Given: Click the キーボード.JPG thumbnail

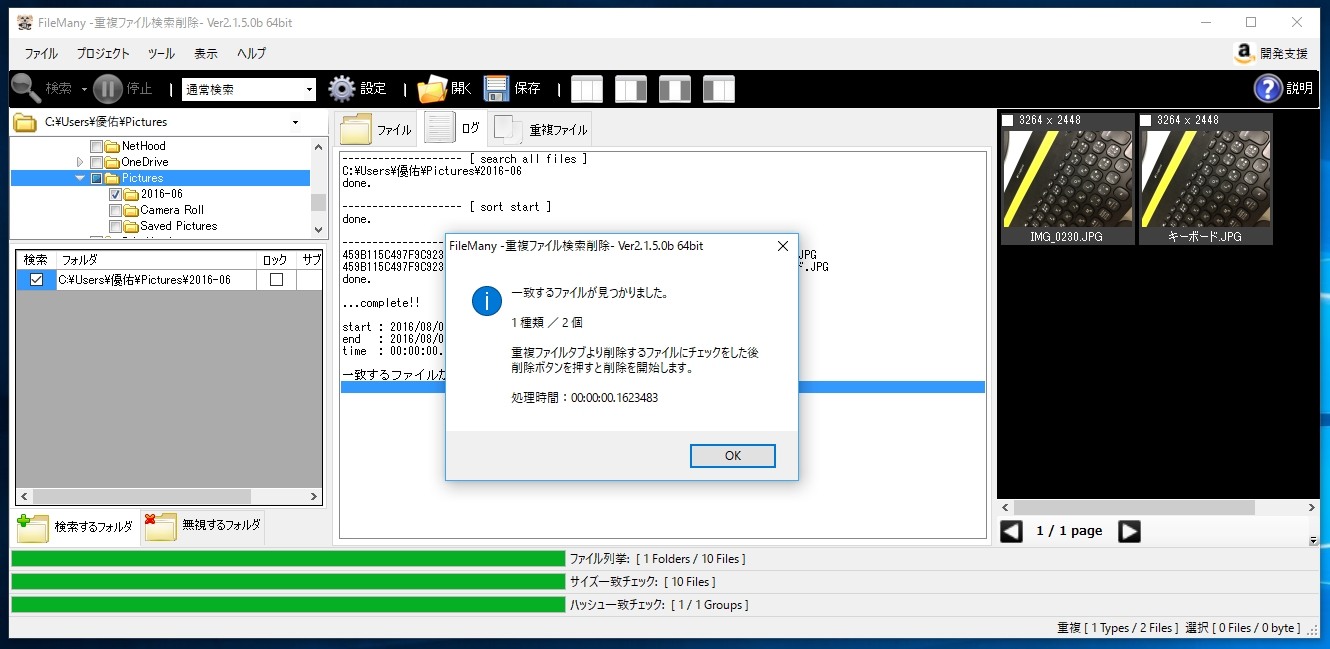Looking at the screenshot, I should (1206, 179).
